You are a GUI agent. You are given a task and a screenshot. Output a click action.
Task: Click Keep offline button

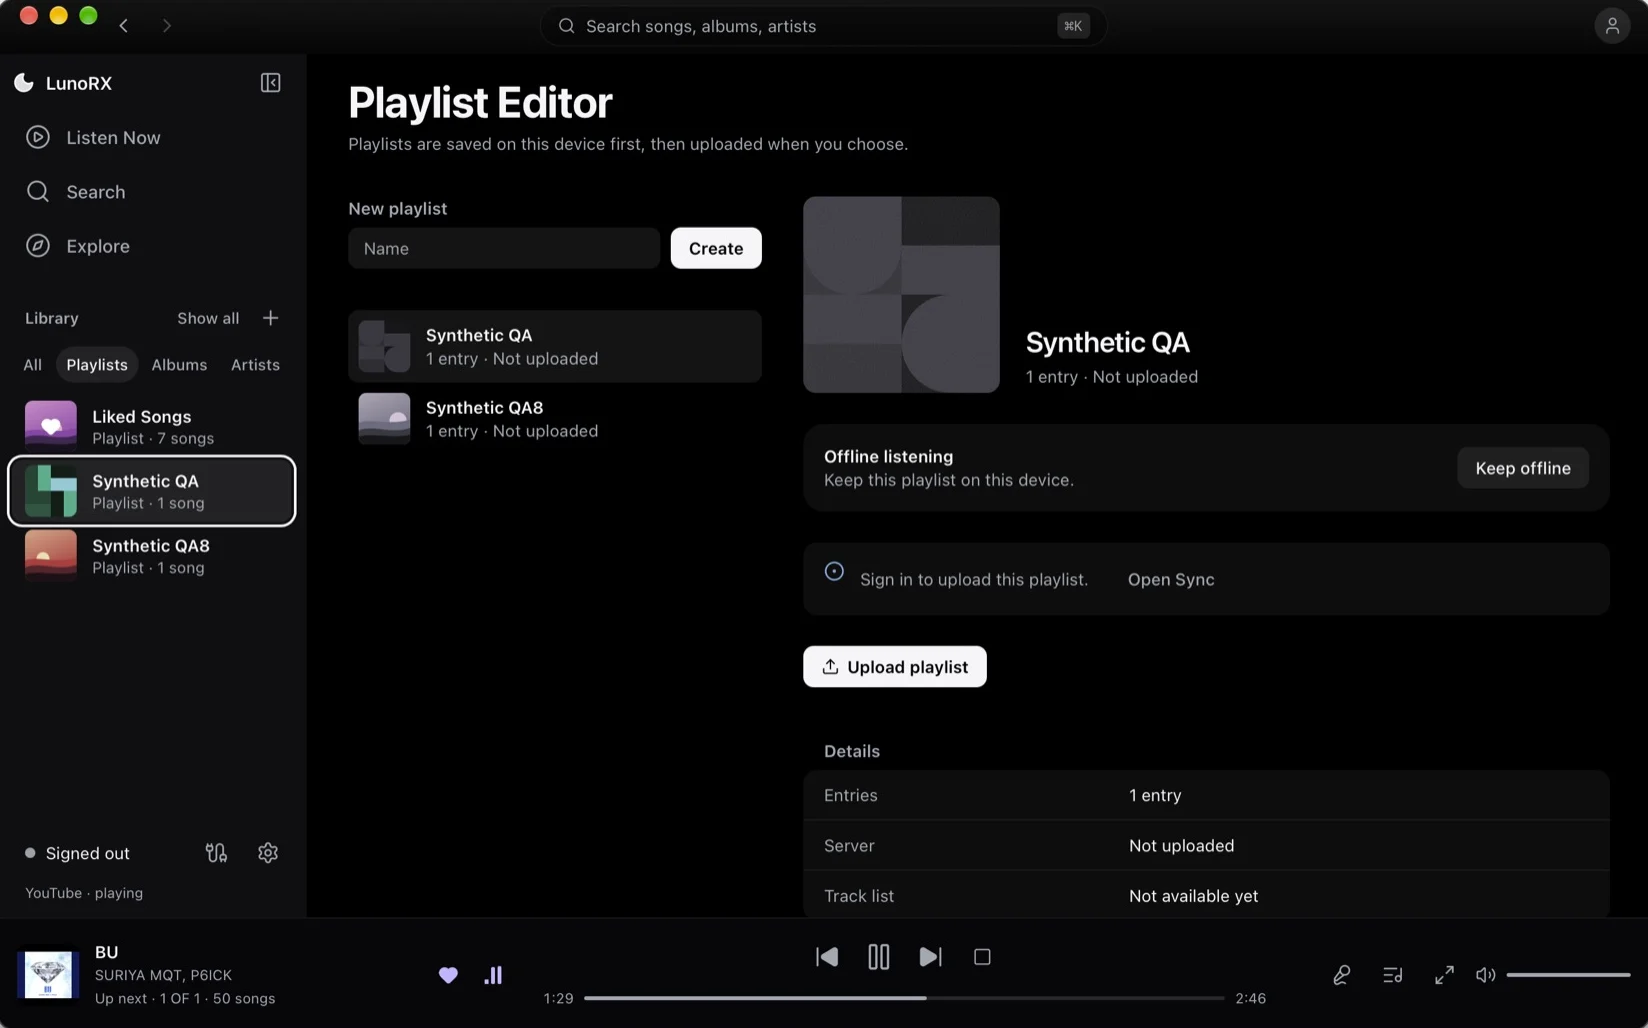click(1523, 468)
